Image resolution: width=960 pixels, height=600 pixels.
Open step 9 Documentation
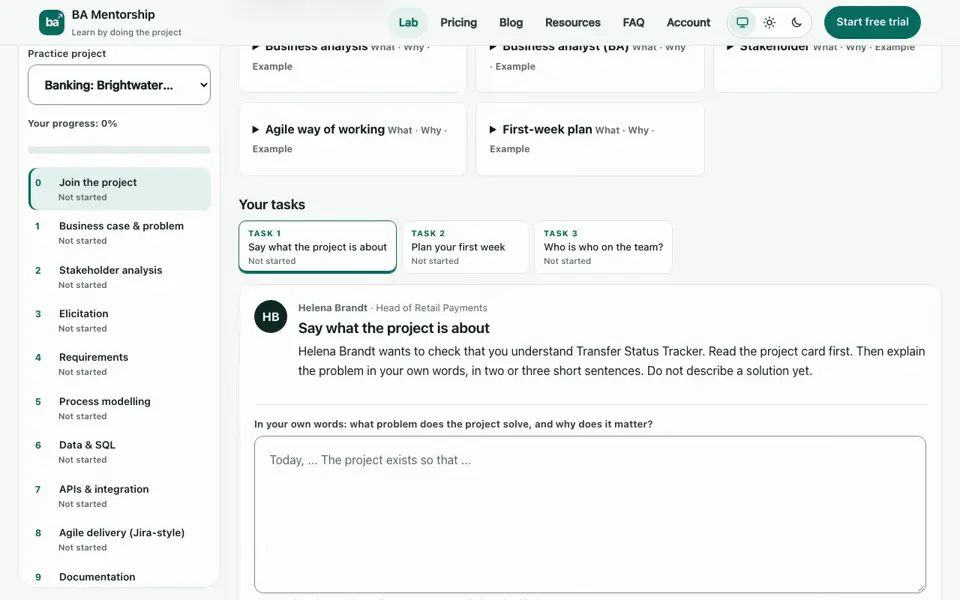(x=119, y=577)
